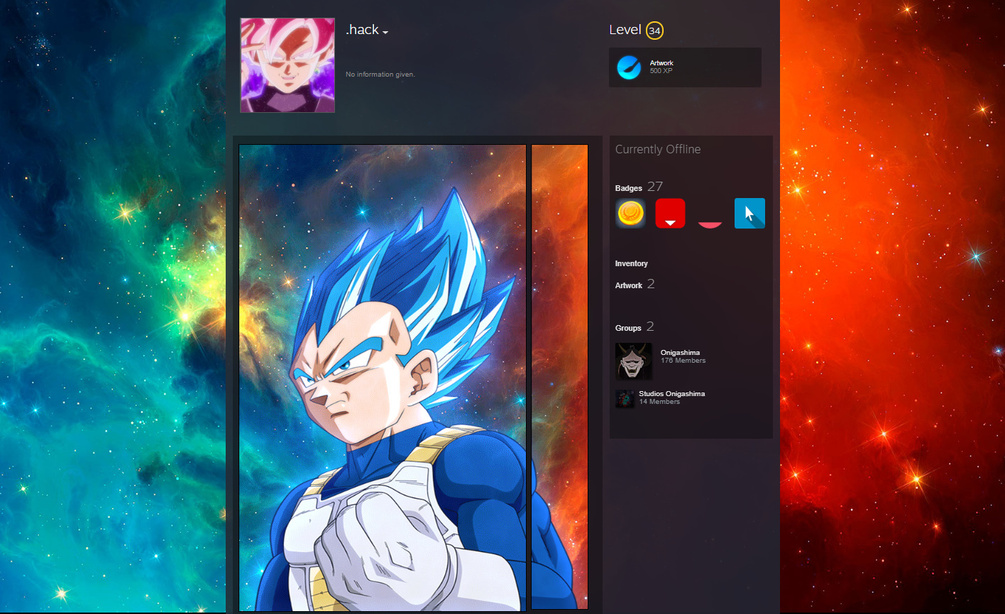Open the gold coin badge

631,213
